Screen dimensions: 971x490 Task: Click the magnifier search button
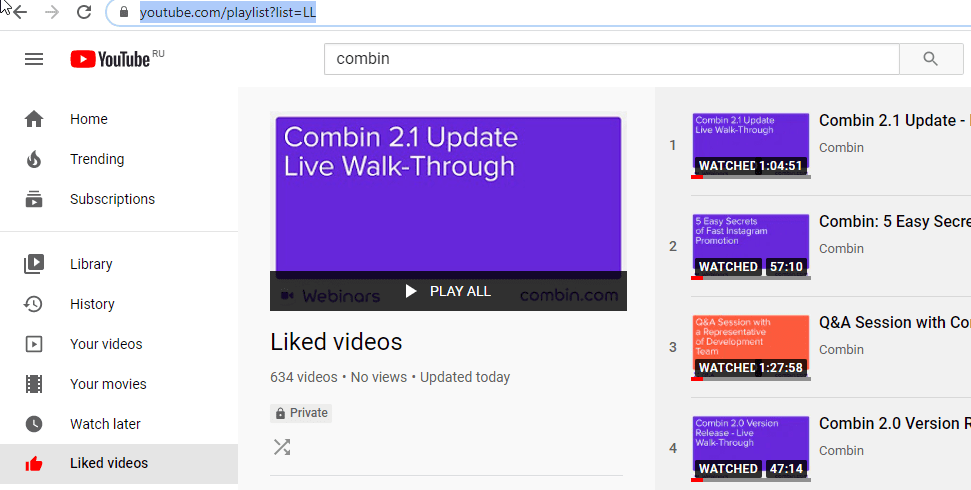[x=930, y=59]
